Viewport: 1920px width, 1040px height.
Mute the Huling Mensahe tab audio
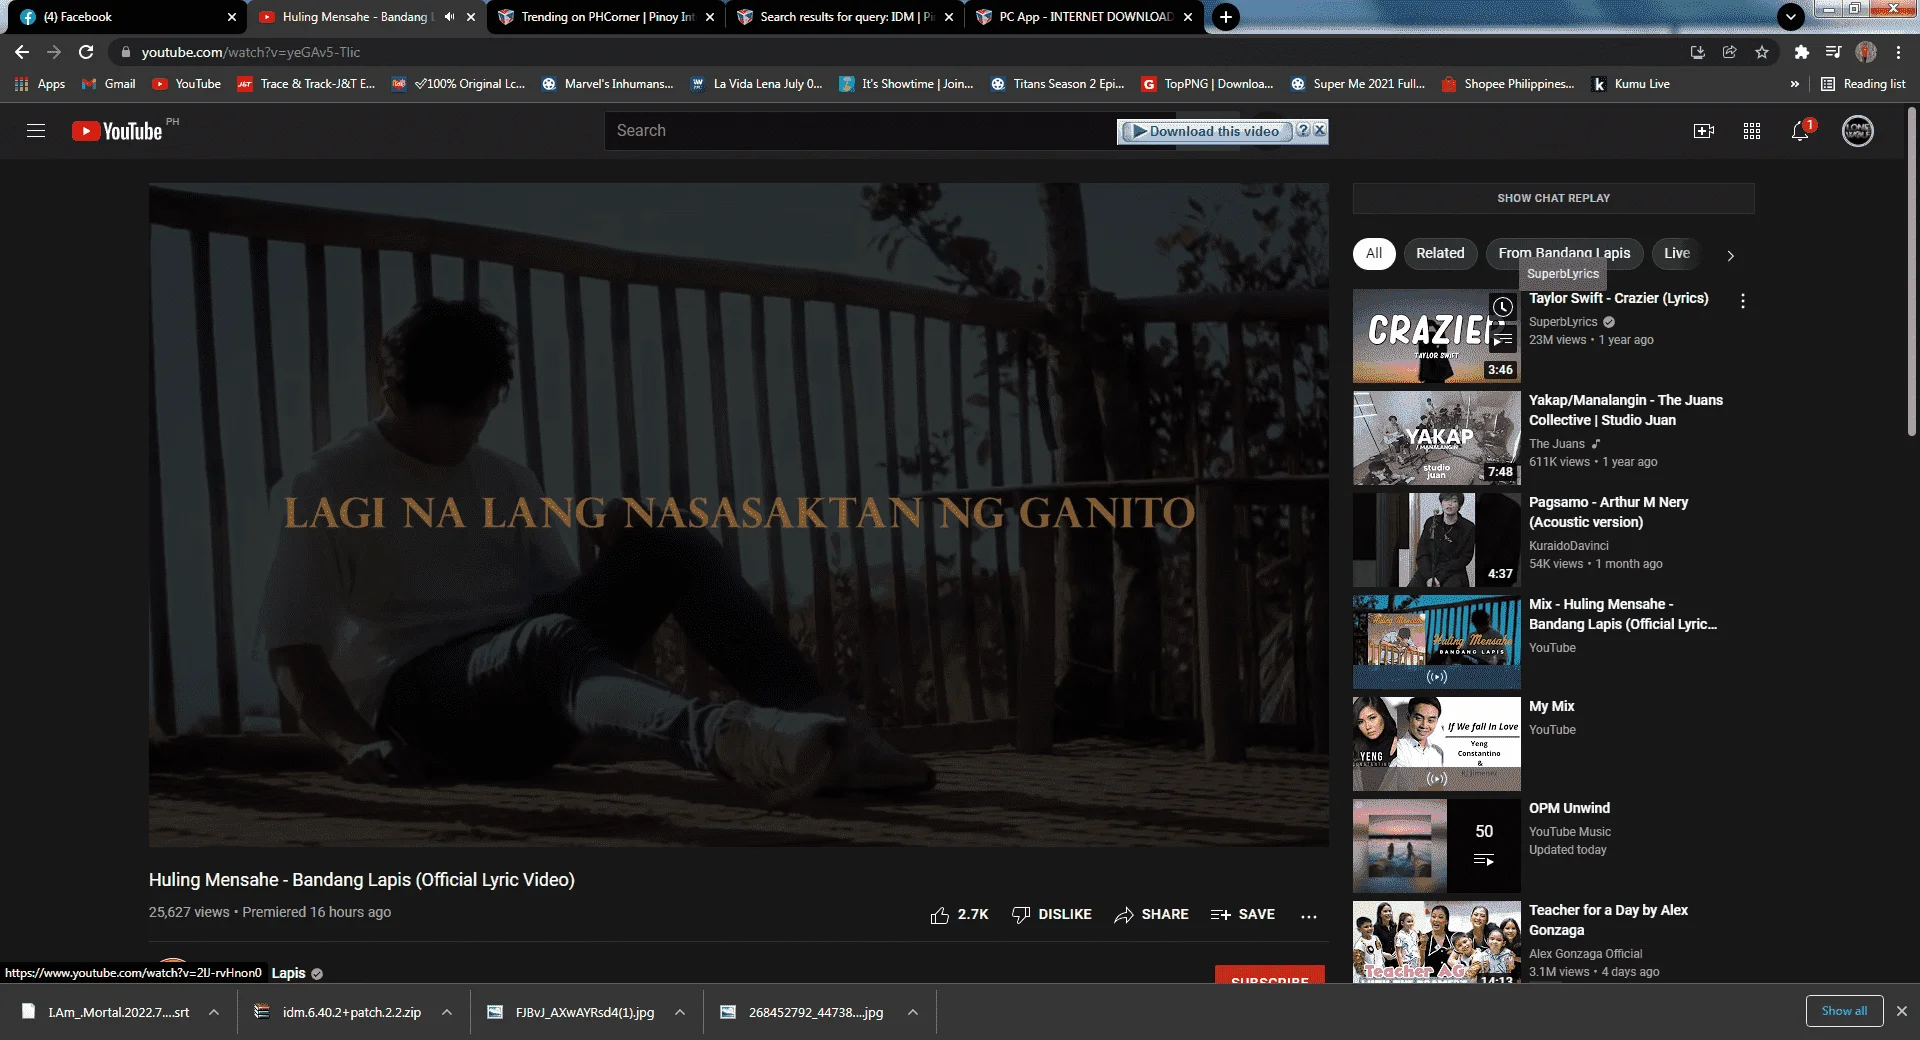tap(449, 17)
